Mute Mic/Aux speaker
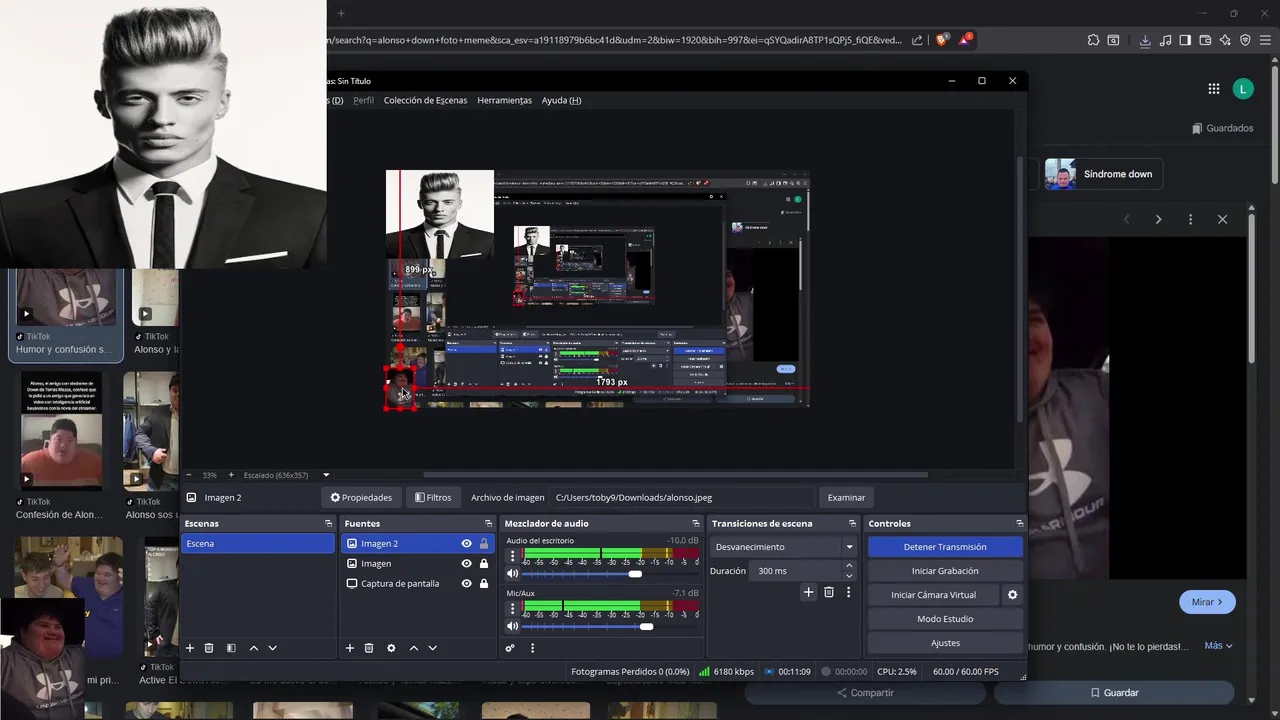Image resolution: width=1280 pixels, height=720 pixels. coord(513,626)
